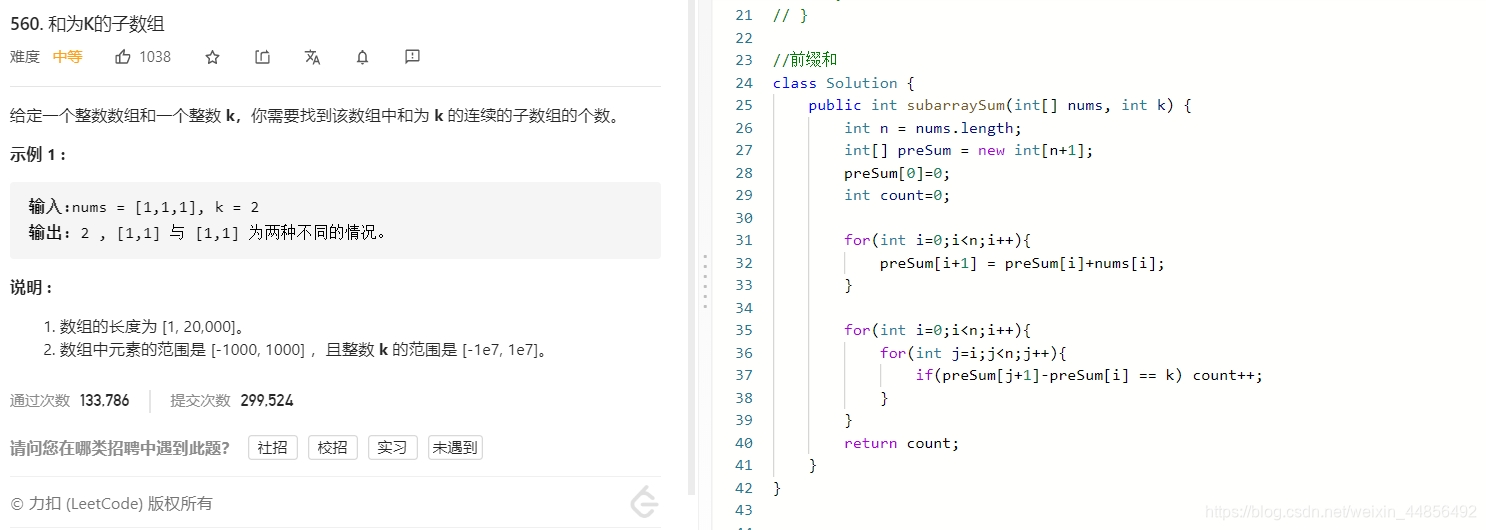Select the 社招 recruitment button
Image resolution: width=1486 pixels, height=530 pixels.
click(273, 448)
